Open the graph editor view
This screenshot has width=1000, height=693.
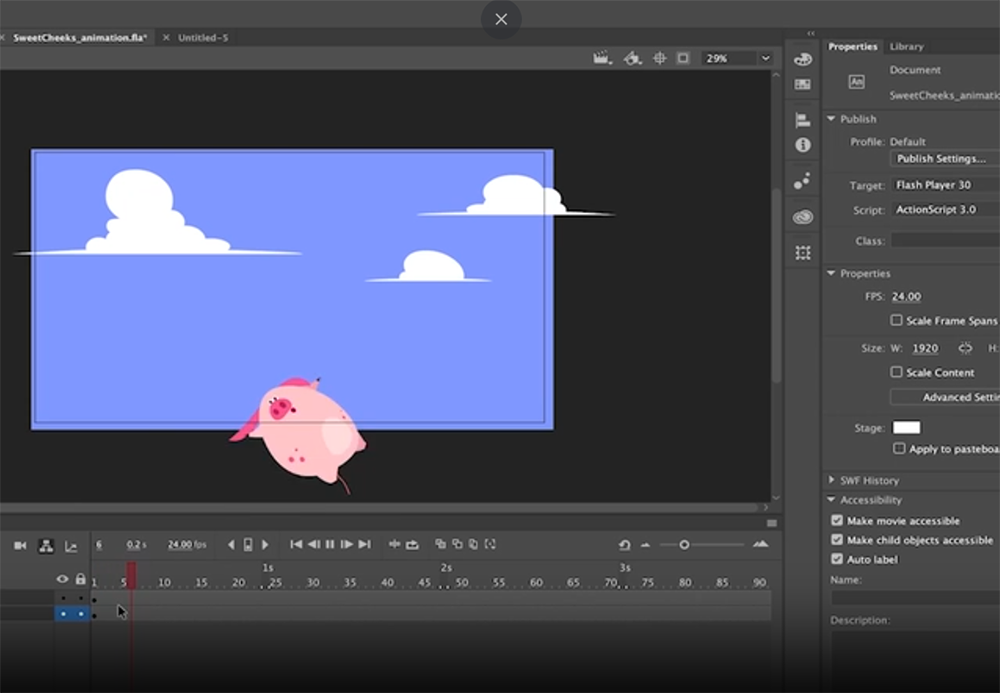[x=70, y=545]
